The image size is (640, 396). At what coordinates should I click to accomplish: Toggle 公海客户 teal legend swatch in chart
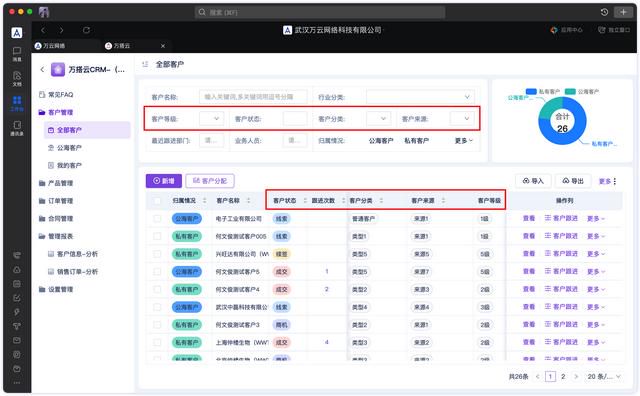coord(570,91)
